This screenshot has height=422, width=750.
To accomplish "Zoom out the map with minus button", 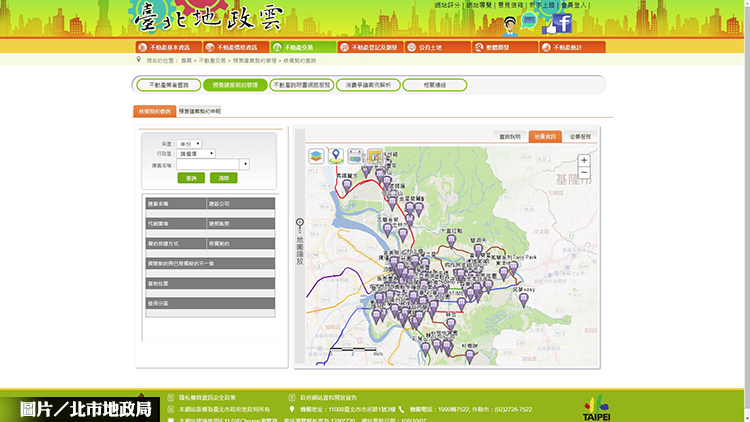I will tap(584, 173).
